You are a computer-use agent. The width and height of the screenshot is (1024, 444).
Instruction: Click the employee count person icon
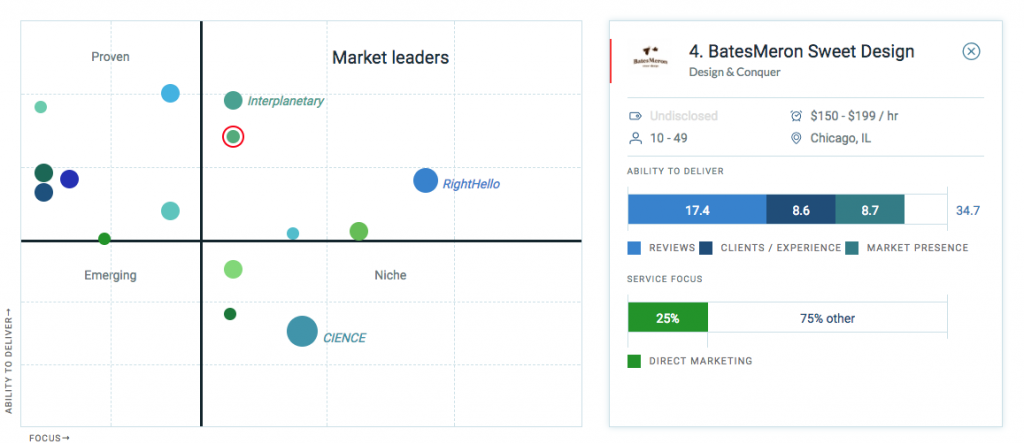634,138
